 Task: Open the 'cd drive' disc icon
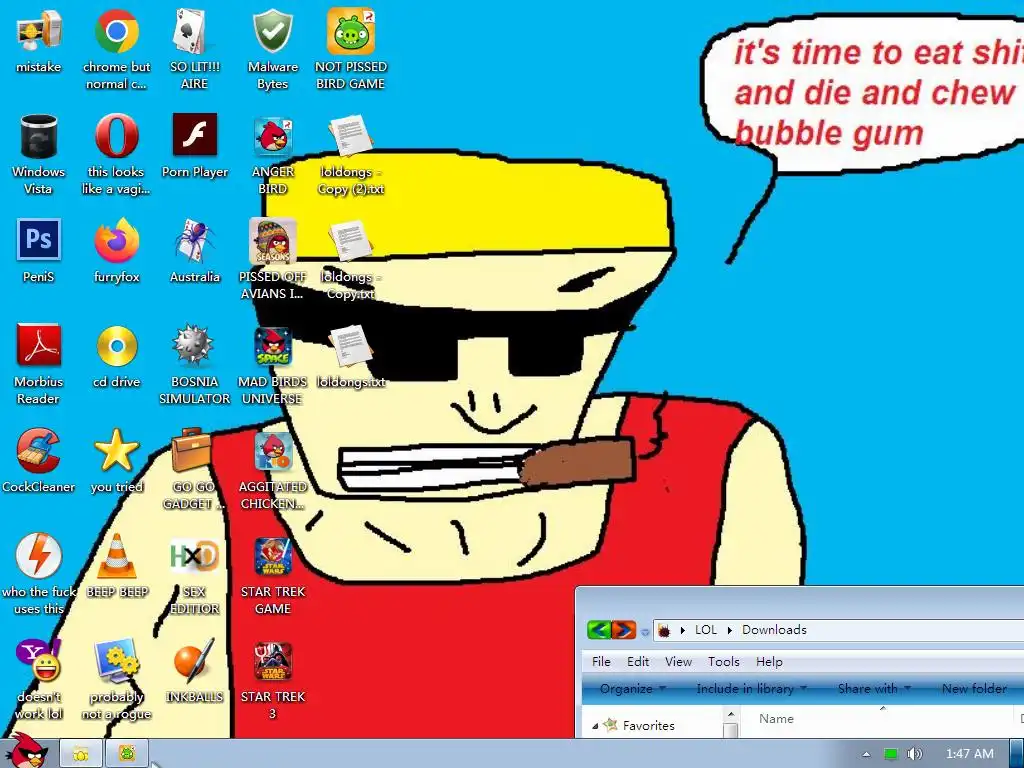pyautogui.click(x=117, y=345)
